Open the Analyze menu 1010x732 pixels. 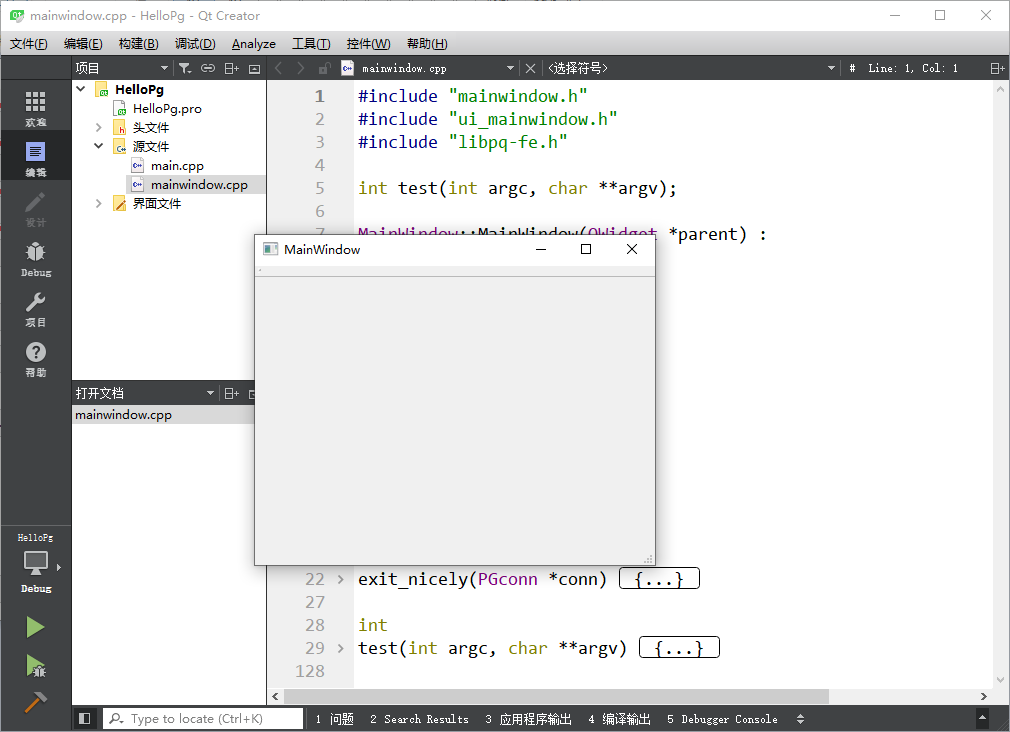tap(253, 43)
